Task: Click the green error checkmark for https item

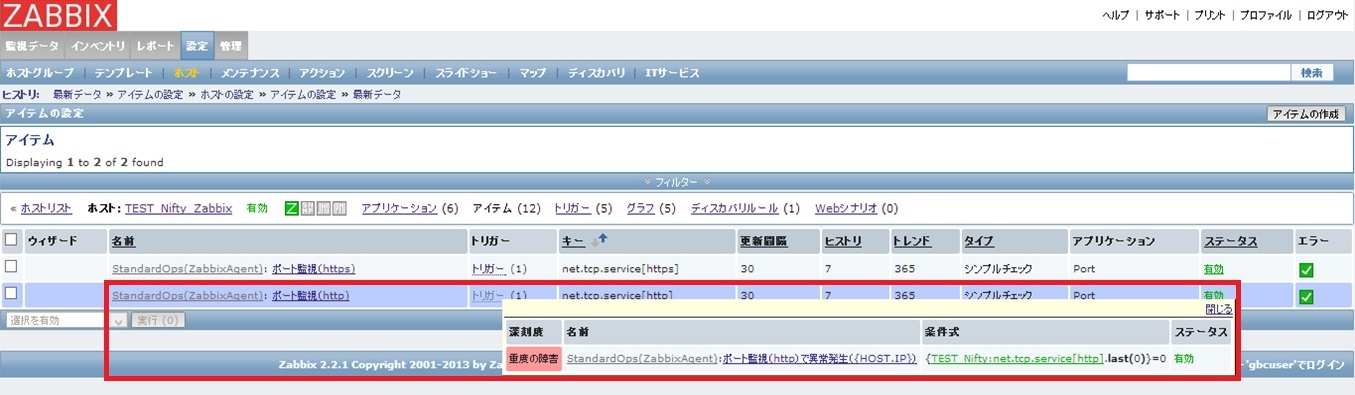Action: (1306, 269)
